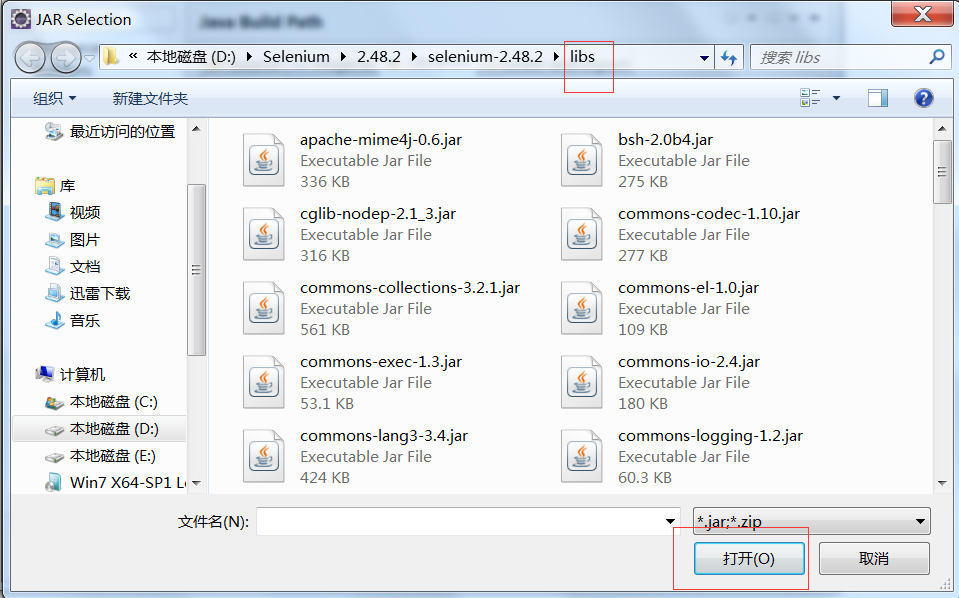Image resolution: width=959 pixels, height=598 pixels.
Task: Click the refresh icon next to address bar
Action: (728, 57)
